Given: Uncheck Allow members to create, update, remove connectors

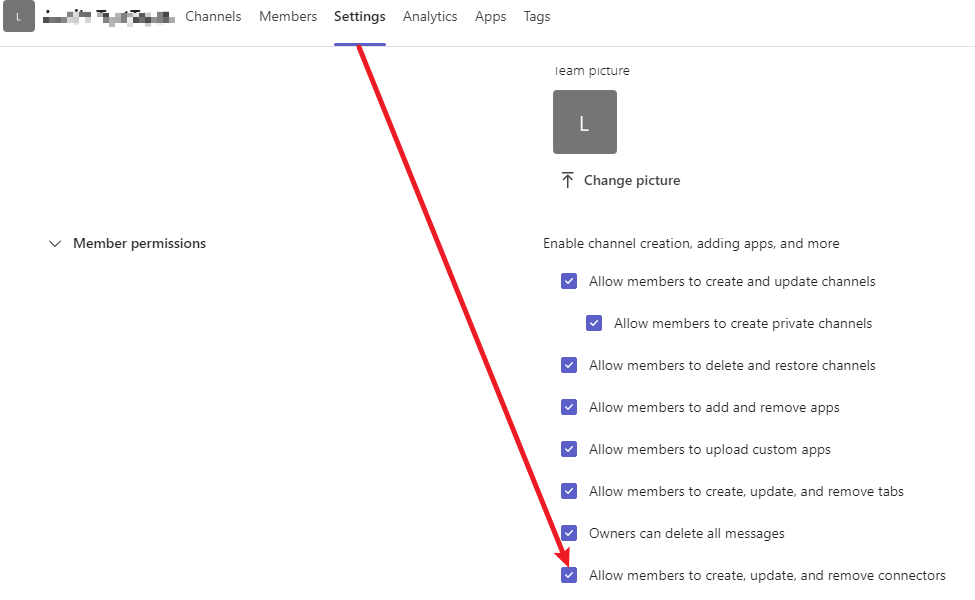Looking at the screenshot, I should coord(569,575).
